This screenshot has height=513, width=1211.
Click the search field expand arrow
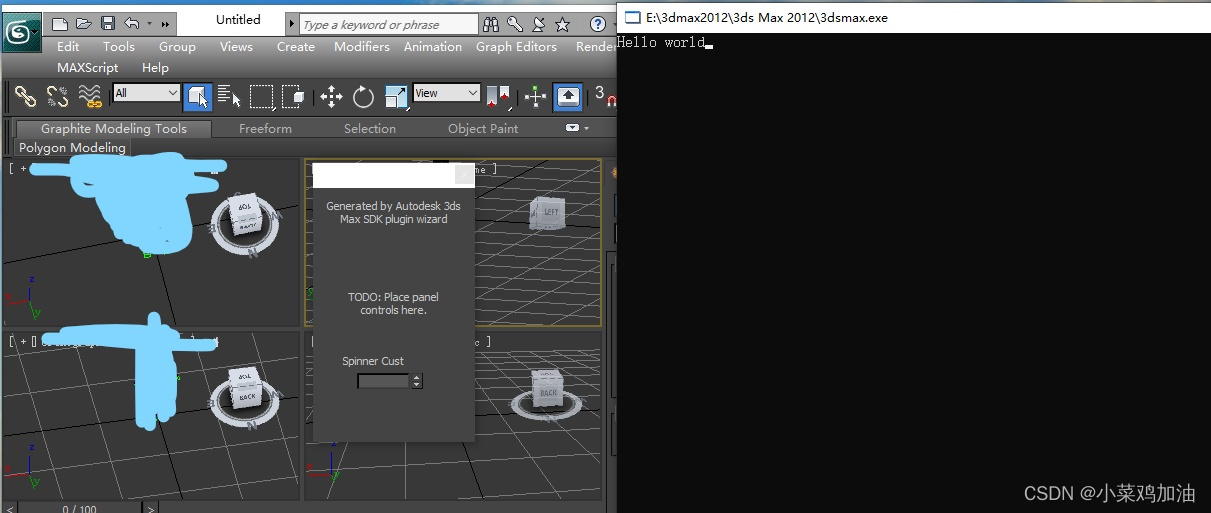[292, 24]
